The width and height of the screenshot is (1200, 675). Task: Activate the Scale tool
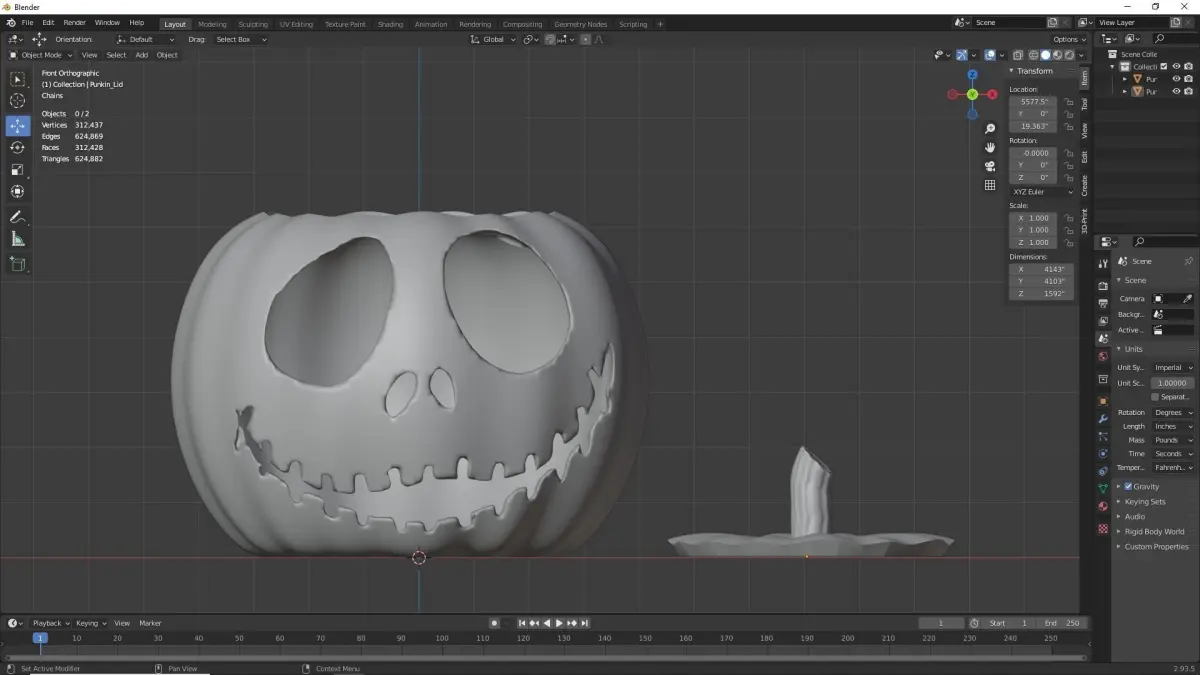click(x=17, y=170)
